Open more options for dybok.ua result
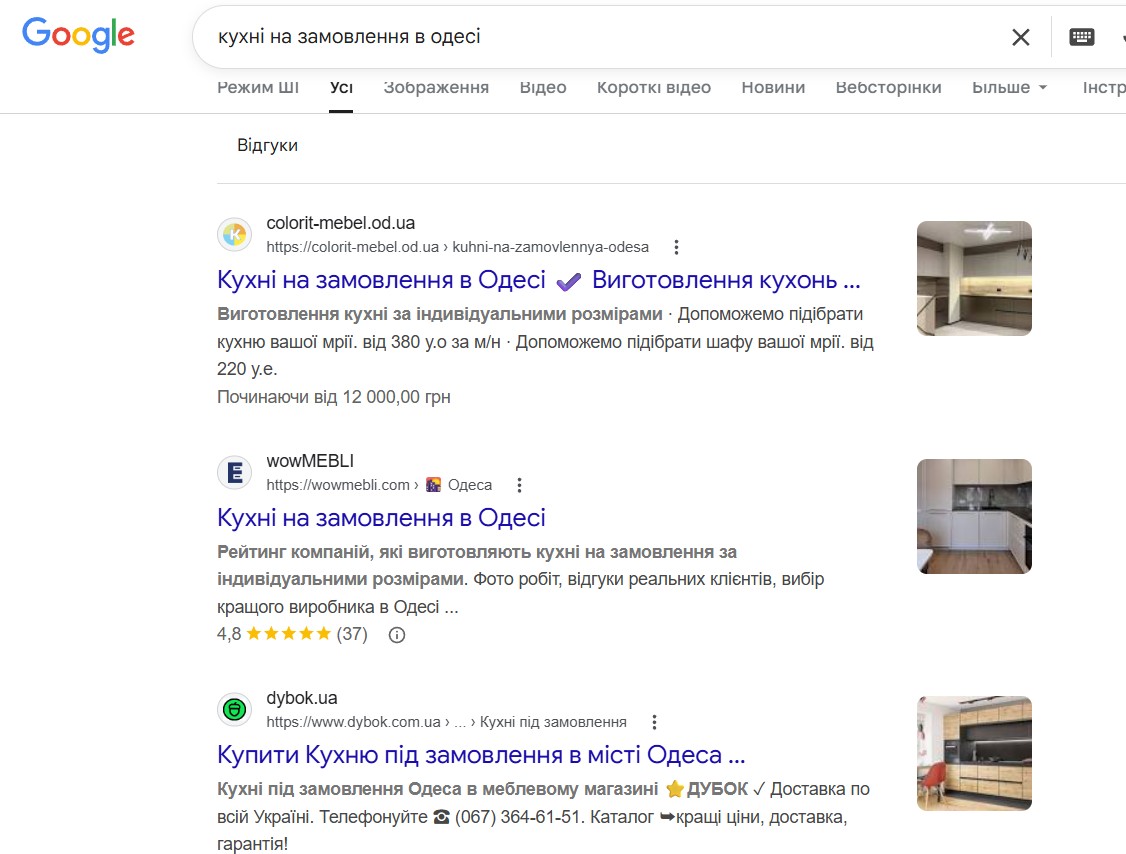This screenshot has width=1126, height=854. click(654, 722)
